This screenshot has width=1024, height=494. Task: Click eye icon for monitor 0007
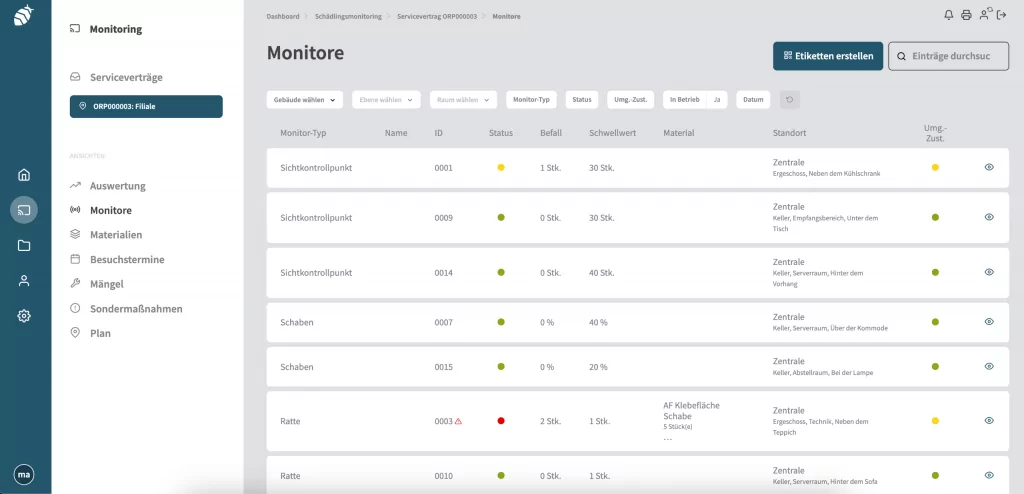pos(989,322)
